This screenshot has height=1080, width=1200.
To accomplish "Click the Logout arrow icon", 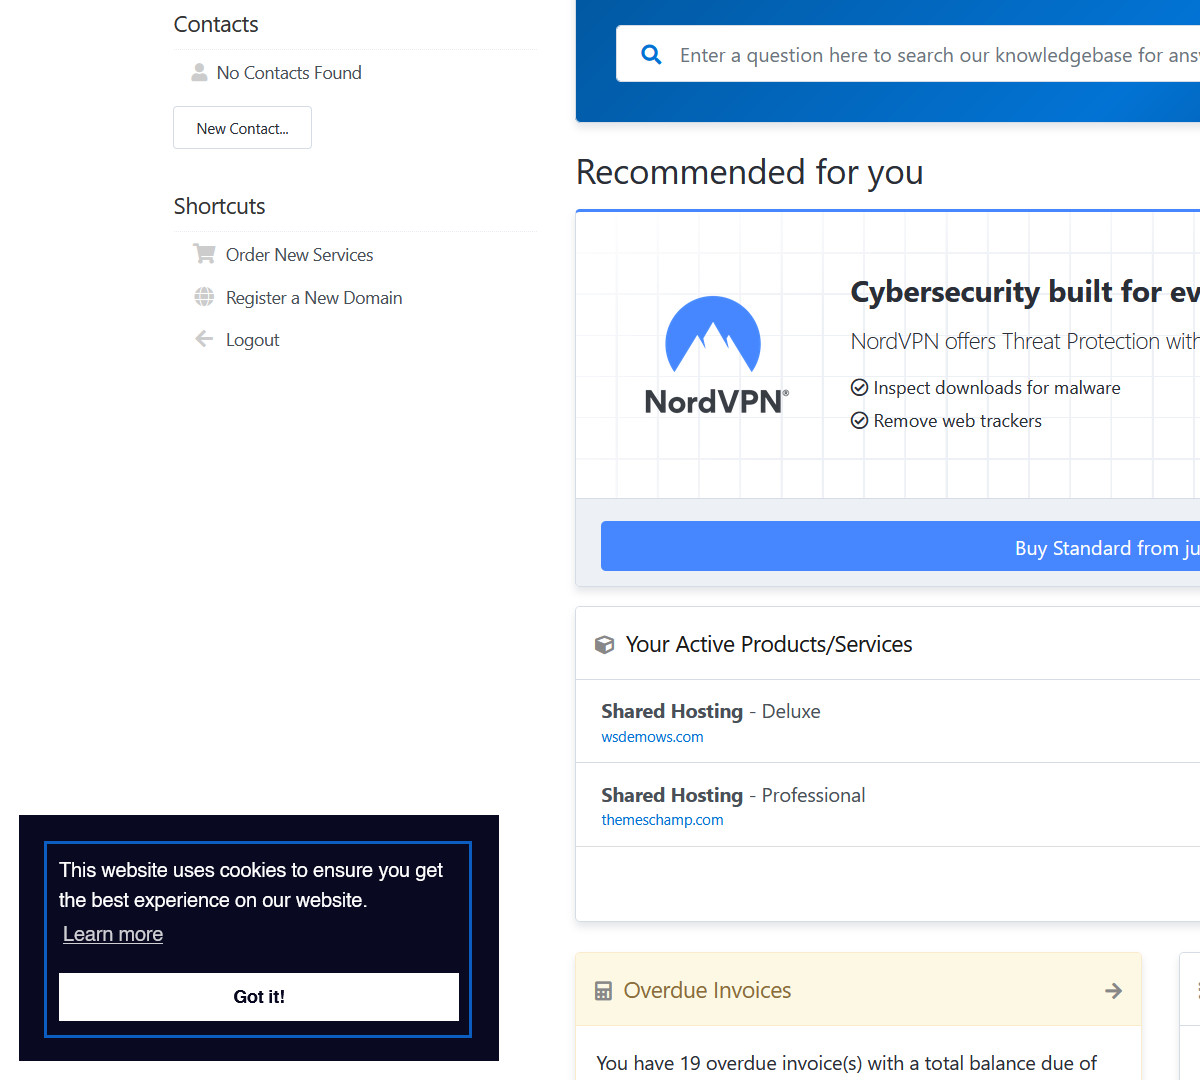I will [x=204, y=339].
